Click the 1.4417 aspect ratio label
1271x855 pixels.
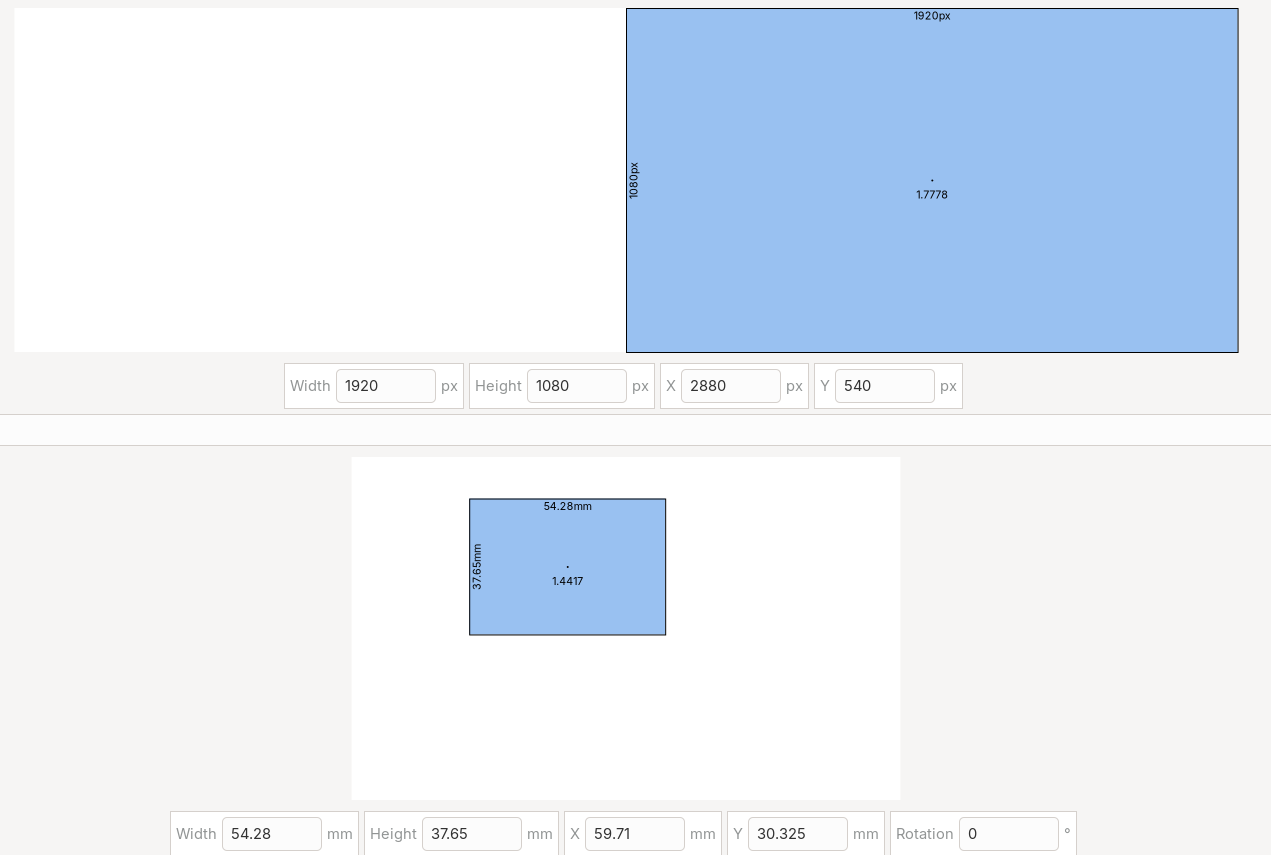pyautogui.click(x=568, y=581)
